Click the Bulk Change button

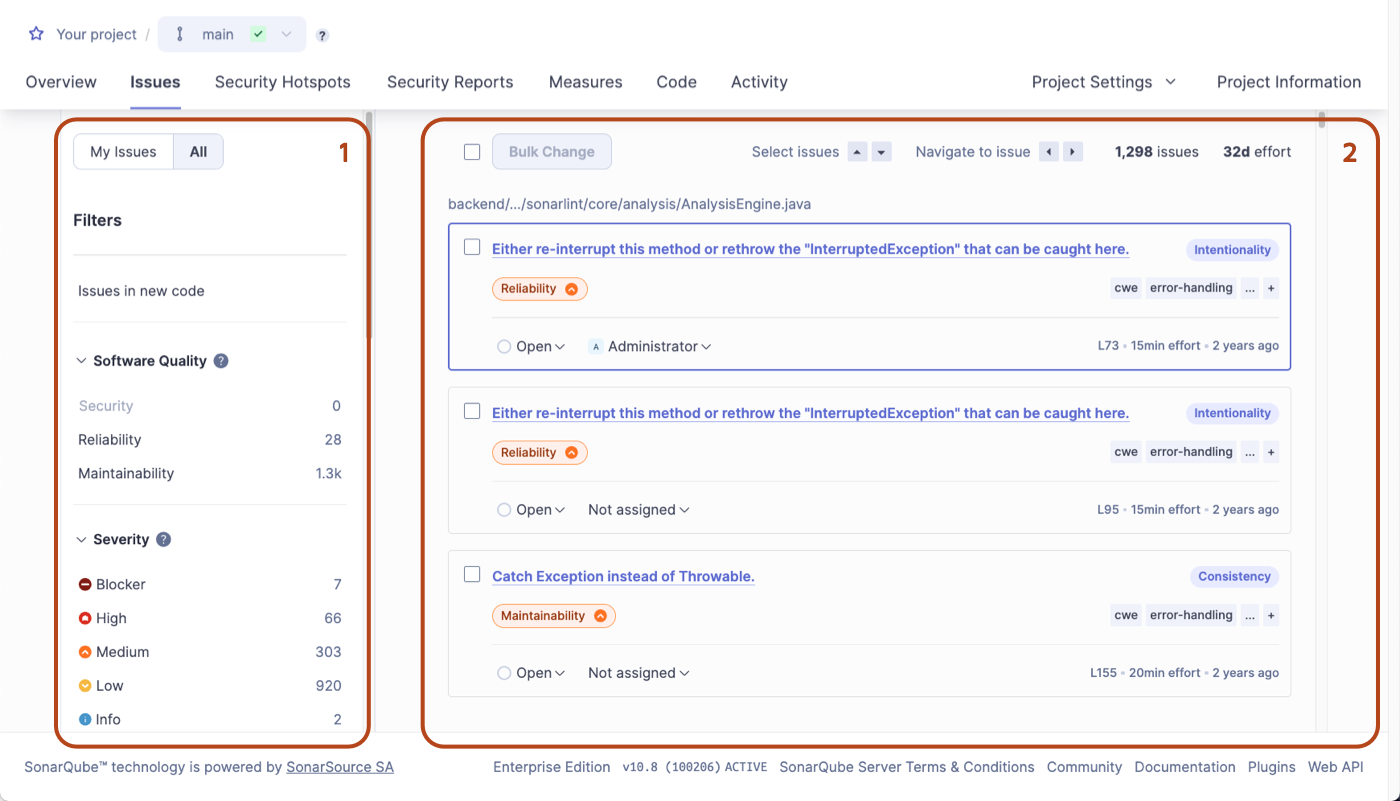click(x=551, y=151)
